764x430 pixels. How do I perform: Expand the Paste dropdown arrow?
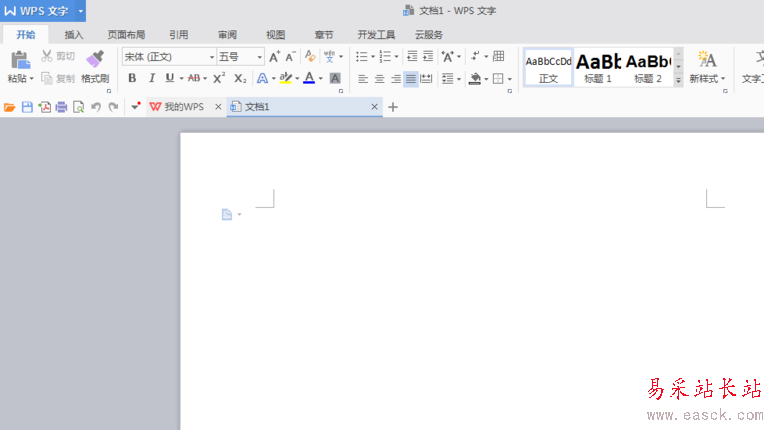32,78
